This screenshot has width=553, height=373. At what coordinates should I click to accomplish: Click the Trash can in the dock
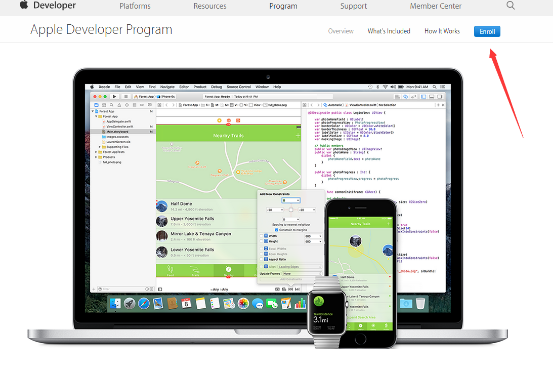tap(420, 303)
